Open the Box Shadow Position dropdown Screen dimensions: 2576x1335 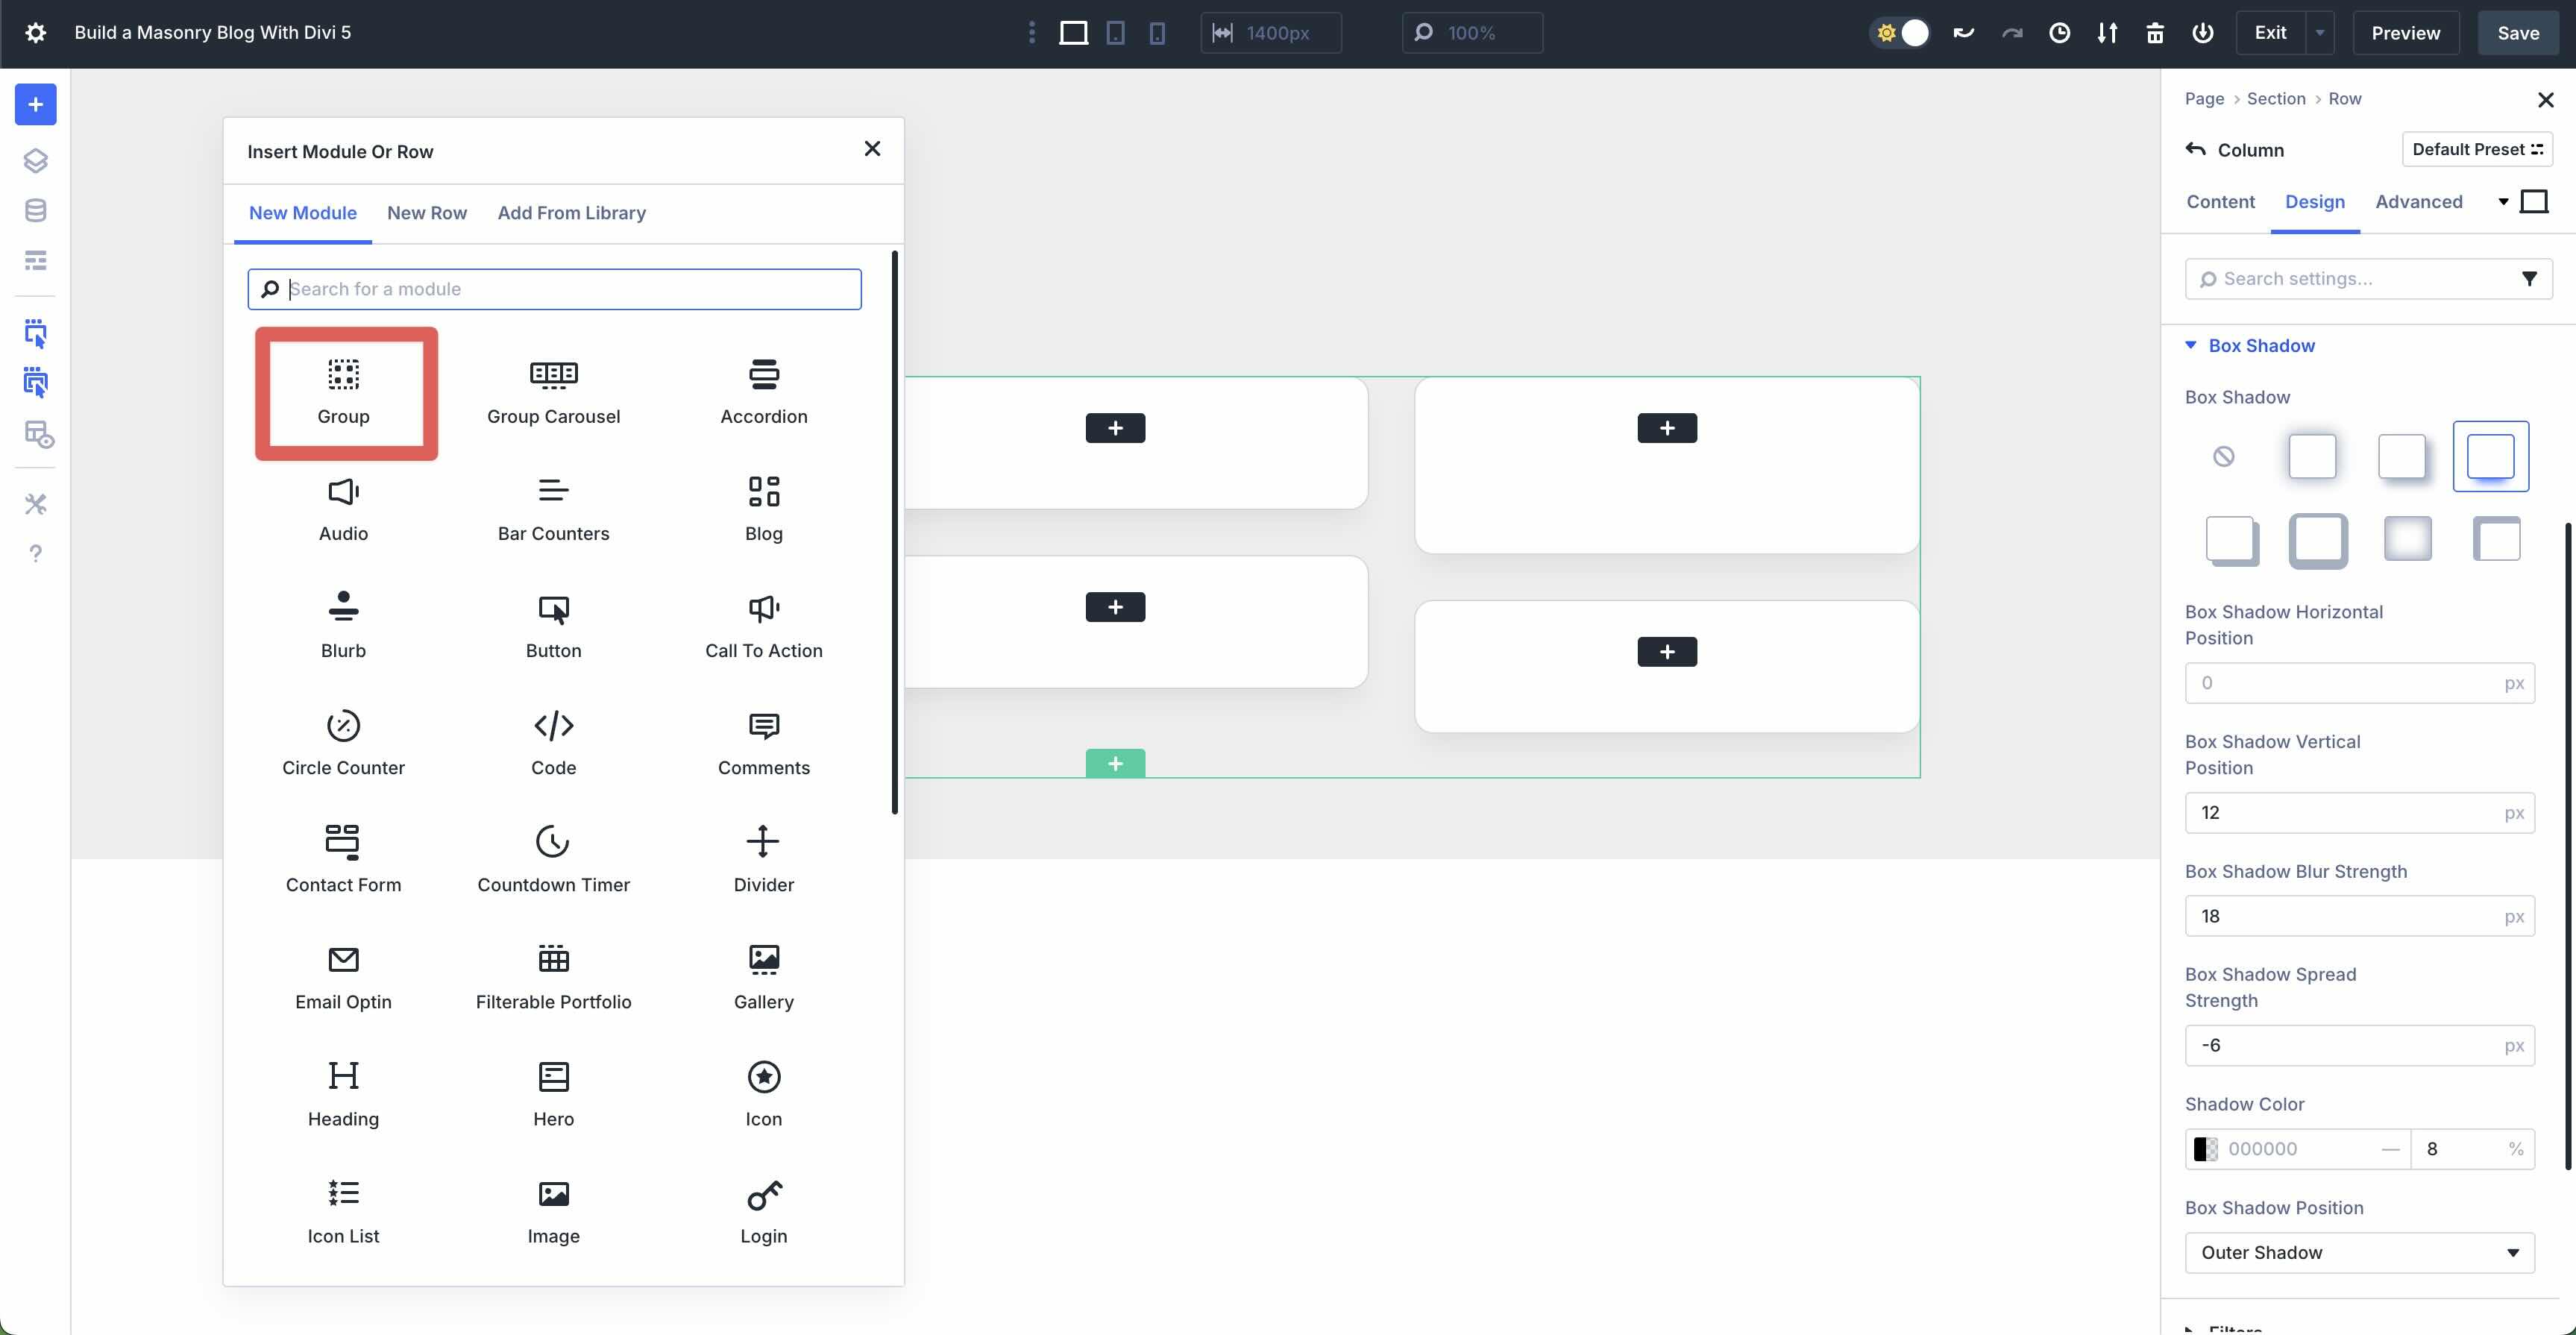pos(2360,1252)
